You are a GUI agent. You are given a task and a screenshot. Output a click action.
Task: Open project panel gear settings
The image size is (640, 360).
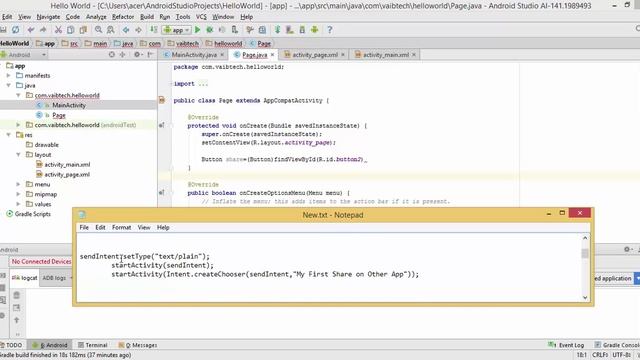click(x=138, y=54)
